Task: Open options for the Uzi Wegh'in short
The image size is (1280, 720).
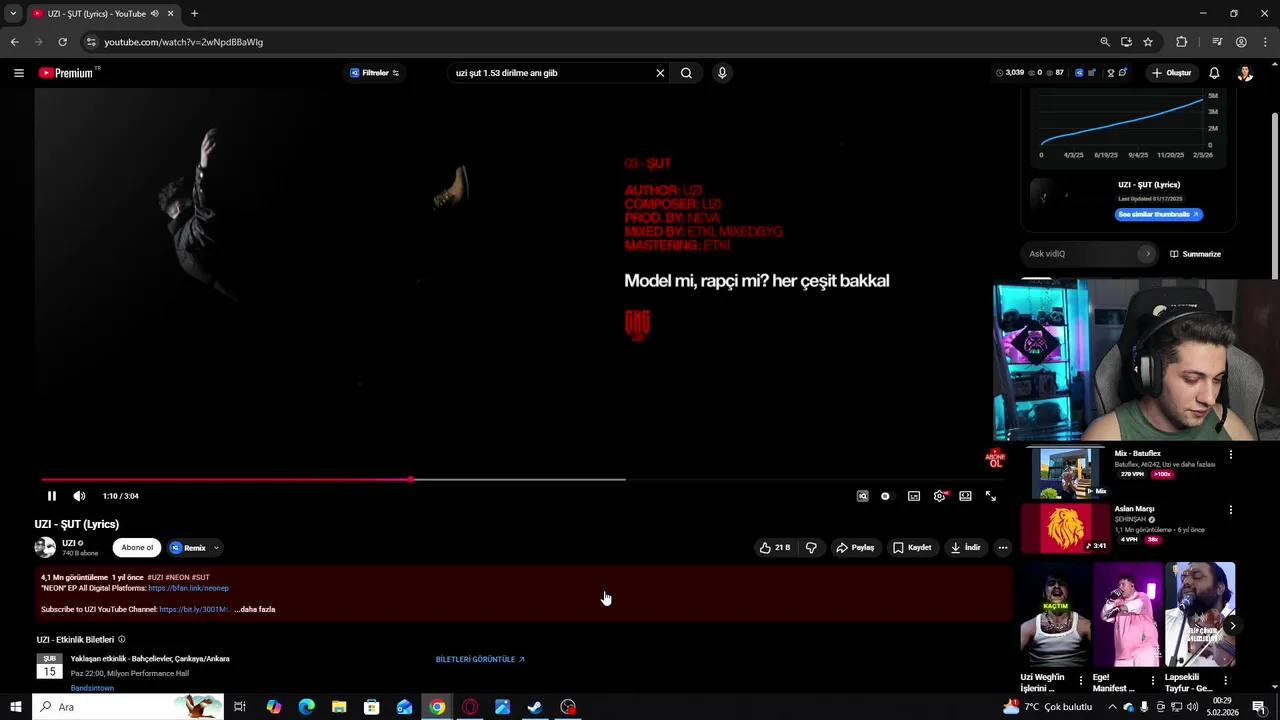Action: (1081, 681)
